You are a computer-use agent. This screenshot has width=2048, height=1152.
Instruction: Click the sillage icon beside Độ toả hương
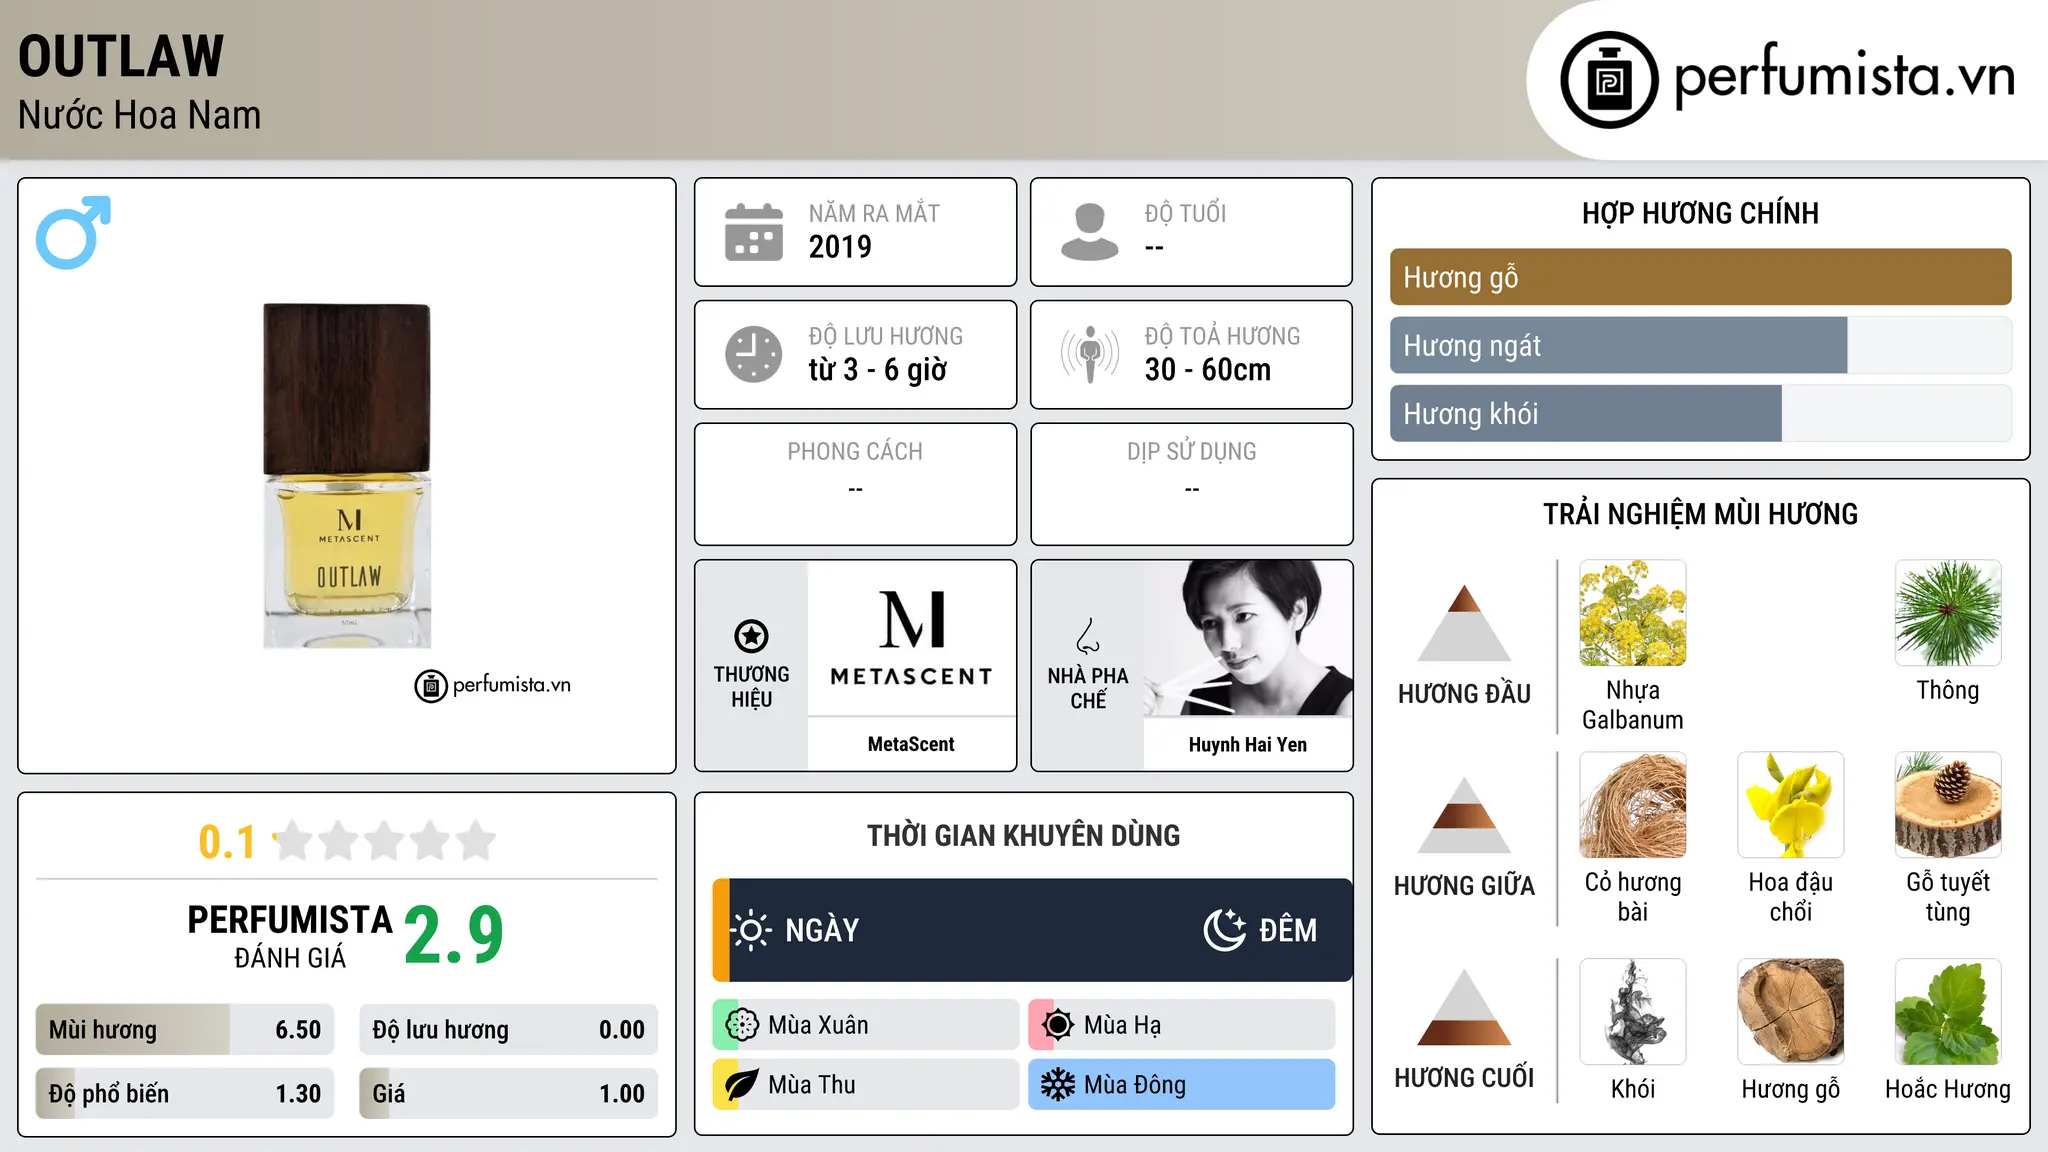coord(1090,354)
